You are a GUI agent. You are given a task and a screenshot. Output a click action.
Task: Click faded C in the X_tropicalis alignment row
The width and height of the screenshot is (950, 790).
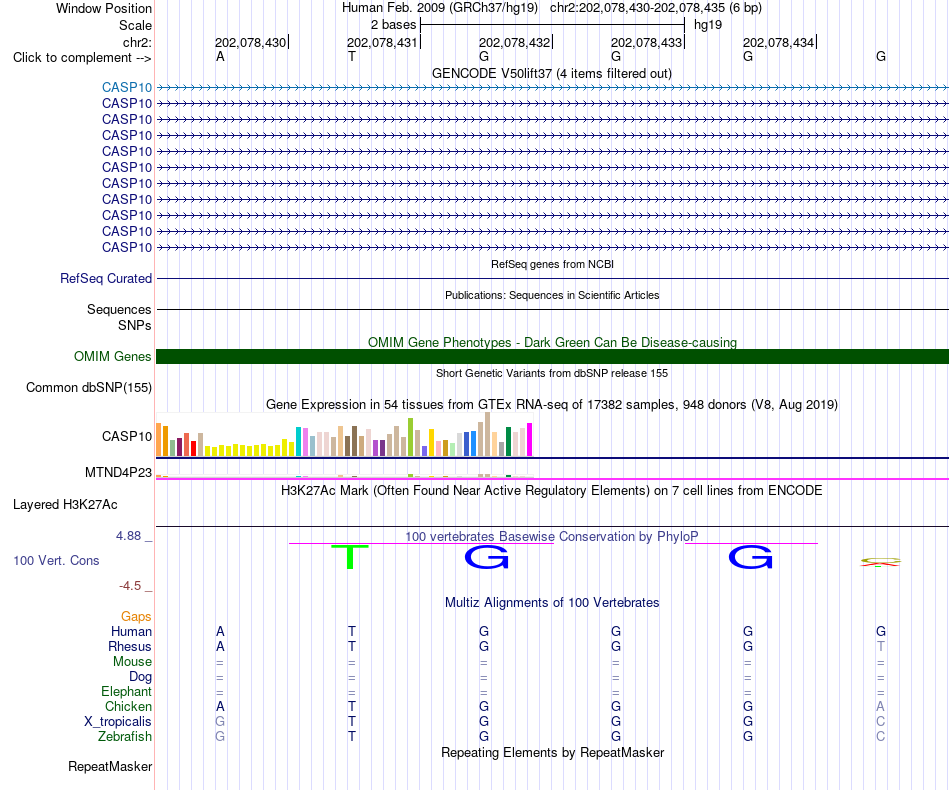(880, 722)
